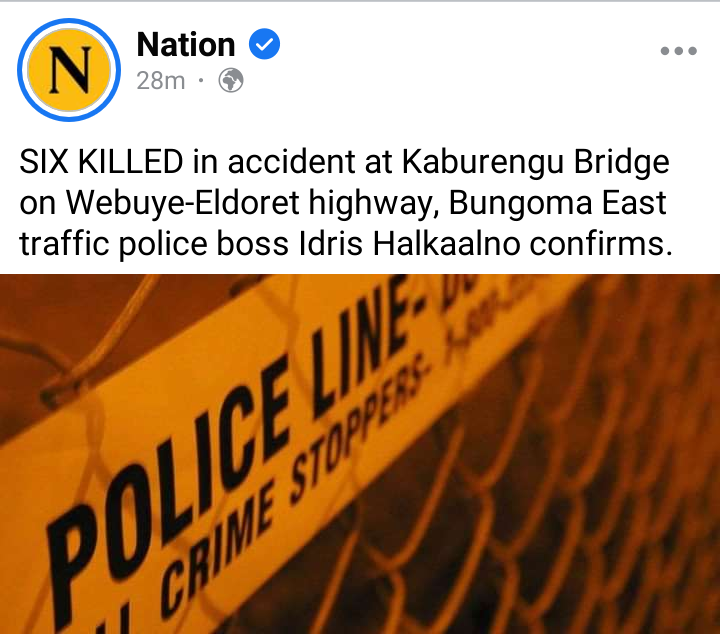
Task: Click the dot separator beside timestamp
Action: tap(201, 80)
